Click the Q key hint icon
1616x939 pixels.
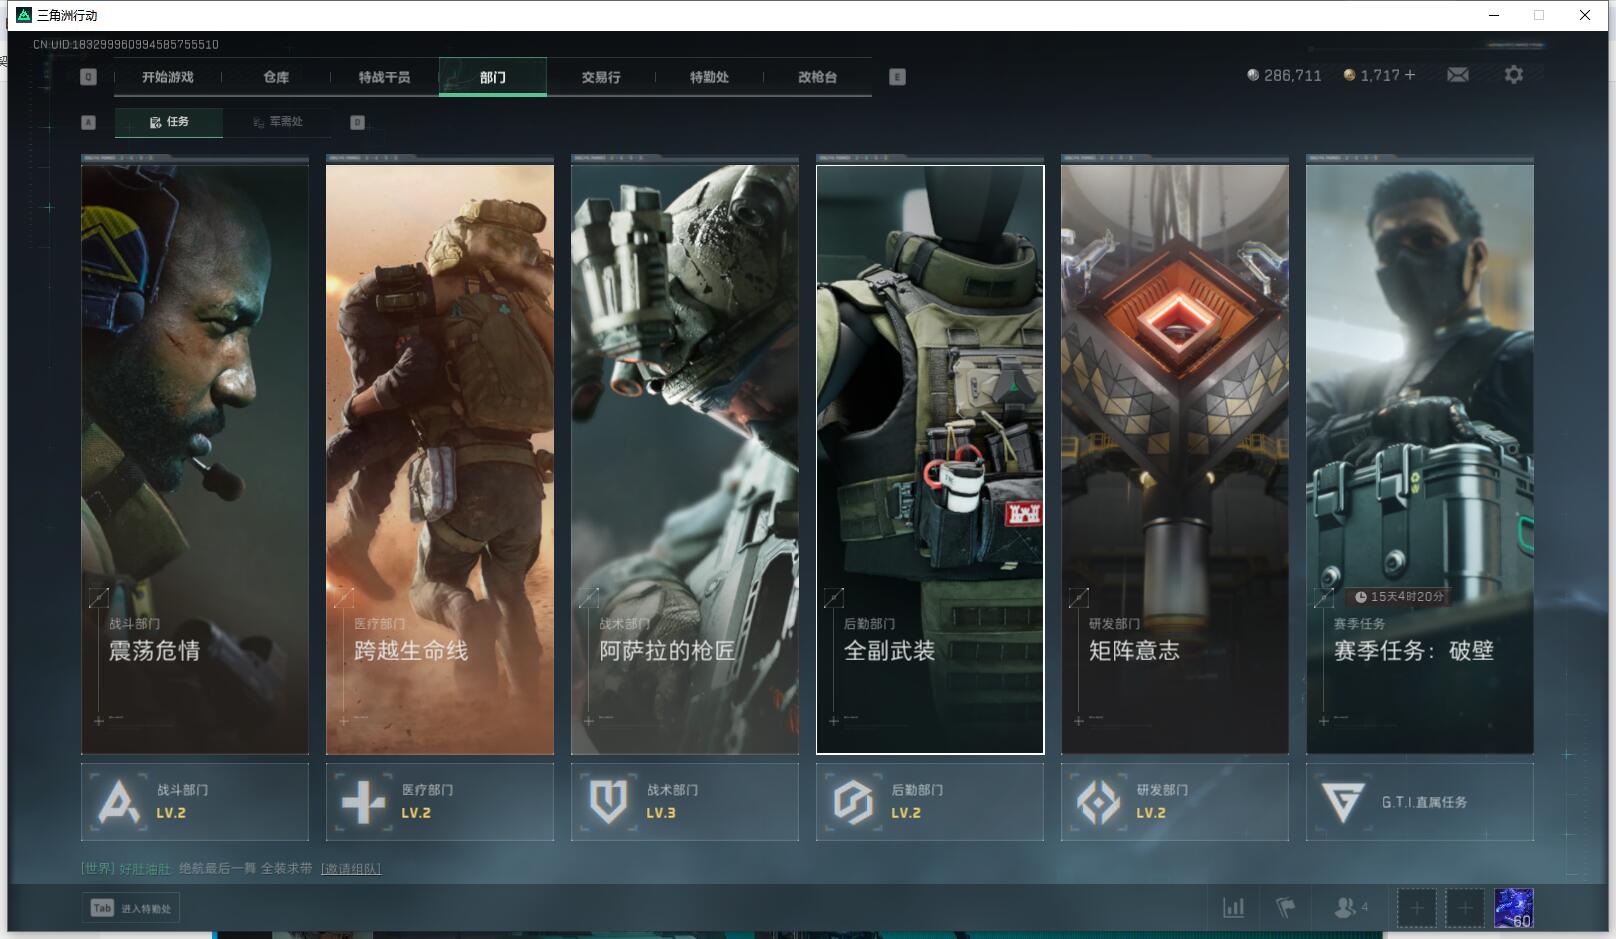(x=88, y=77)
